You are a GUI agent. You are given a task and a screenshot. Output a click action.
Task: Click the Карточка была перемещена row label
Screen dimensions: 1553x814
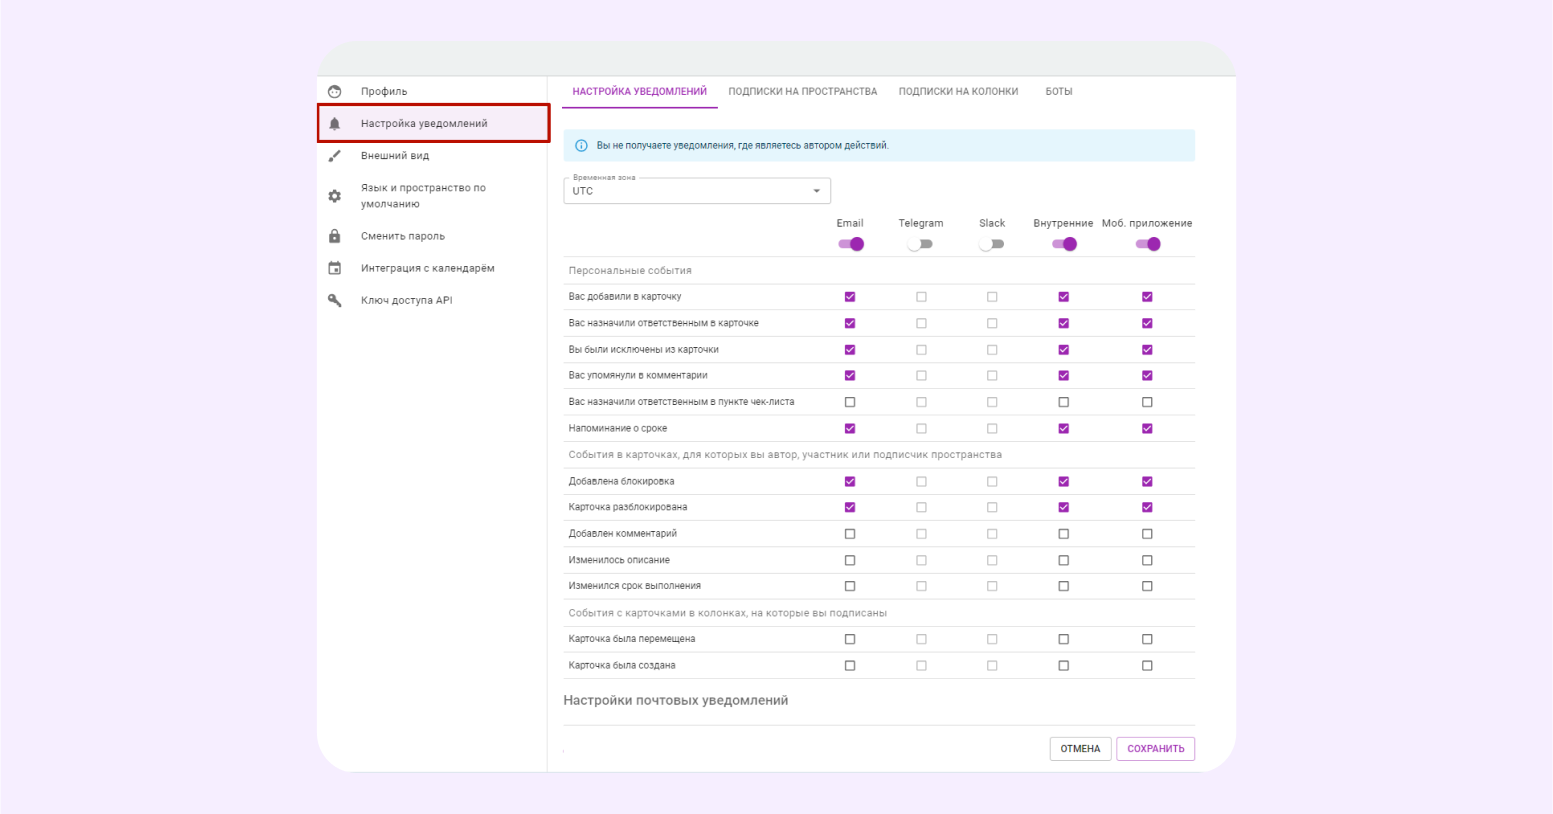tap(632, 639)
